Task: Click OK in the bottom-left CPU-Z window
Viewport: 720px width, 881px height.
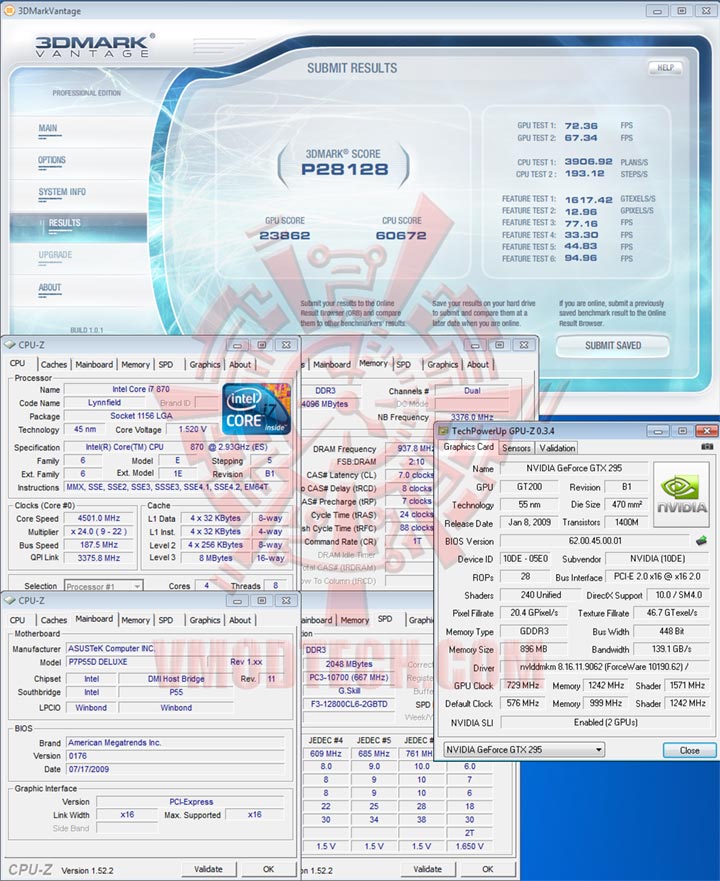Action: 269,869
